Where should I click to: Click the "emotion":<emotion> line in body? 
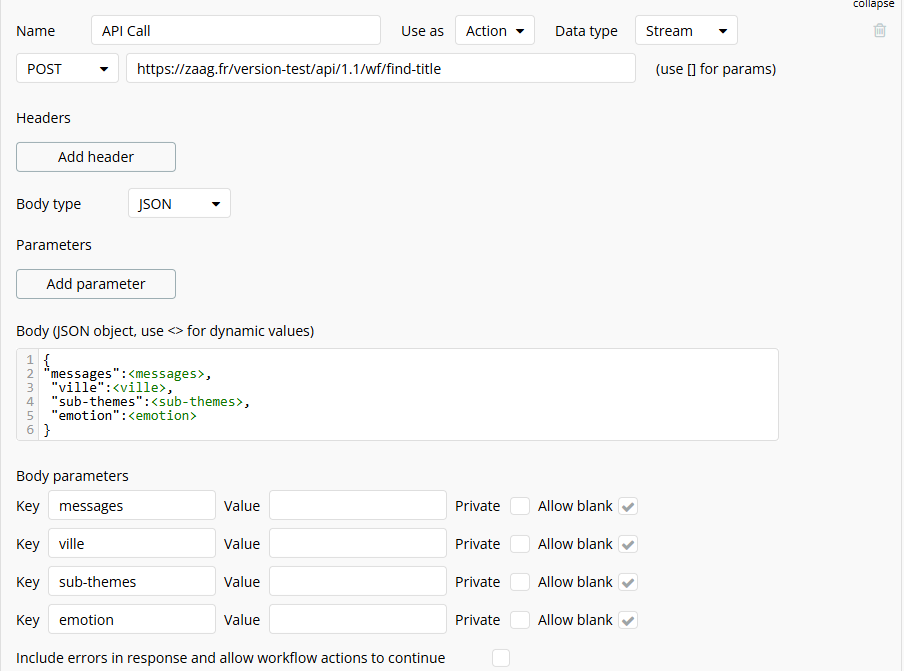(x=123, y=416)
